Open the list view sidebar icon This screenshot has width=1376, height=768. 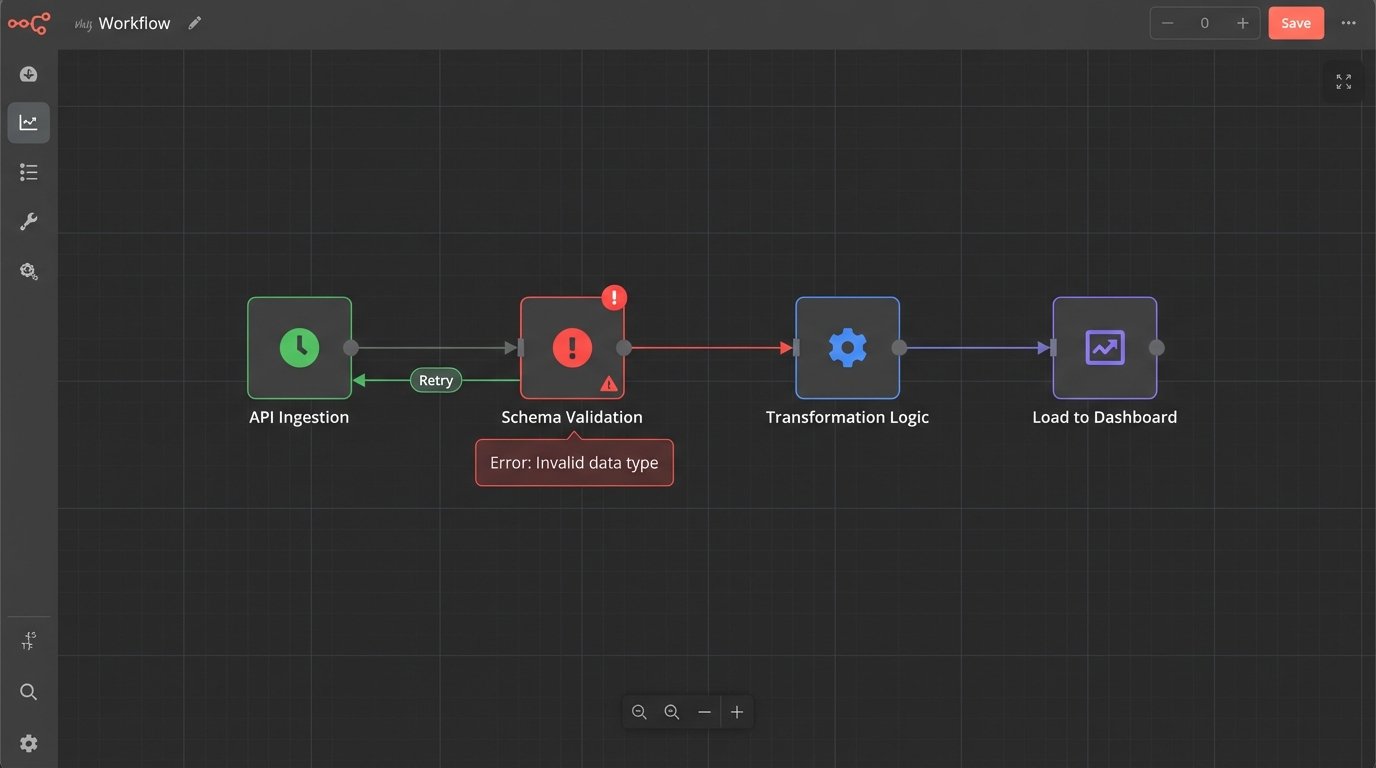28,173
